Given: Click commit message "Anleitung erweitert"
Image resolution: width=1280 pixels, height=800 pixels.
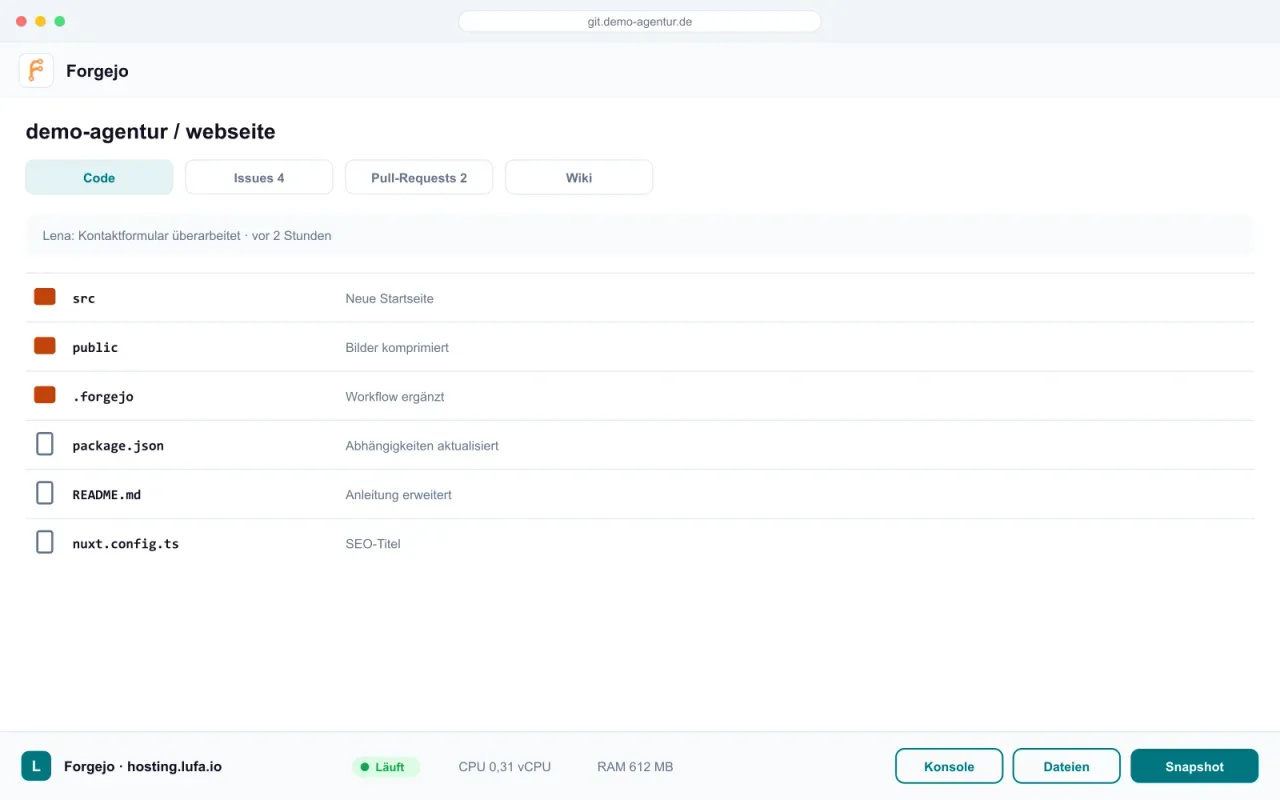Looking at the screenshot, I should click(x=399, y=494).
